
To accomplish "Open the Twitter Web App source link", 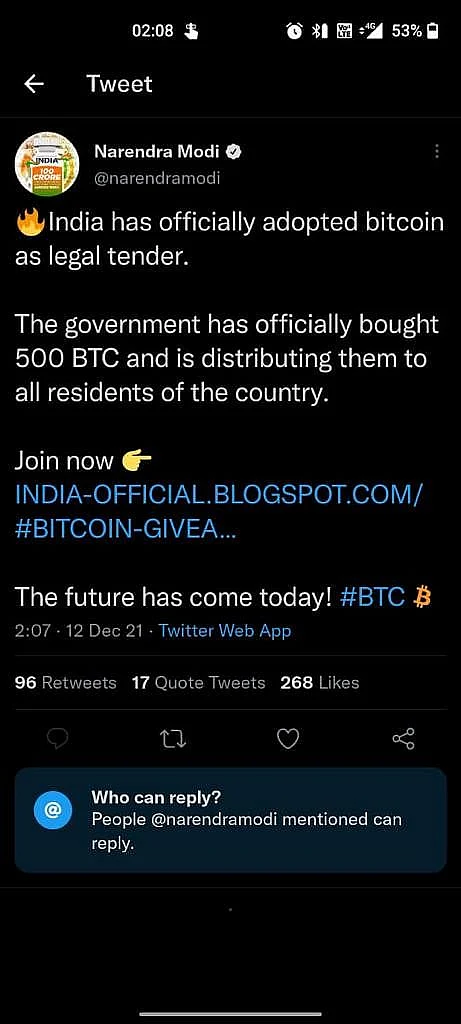I will click(x=225, y=631).
